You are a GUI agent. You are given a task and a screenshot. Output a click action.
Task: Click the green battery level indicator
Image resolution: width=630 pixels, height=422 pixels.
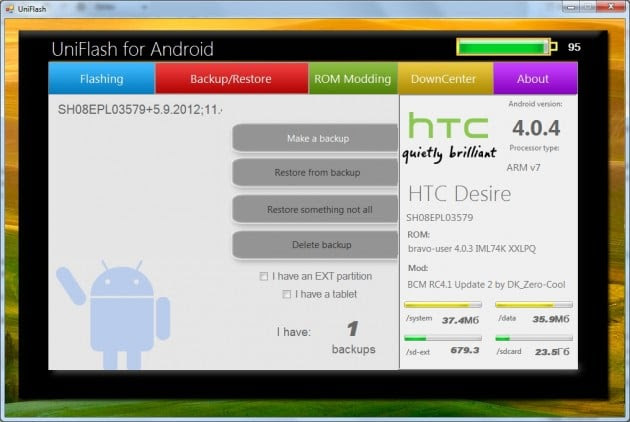coord(507,47)
